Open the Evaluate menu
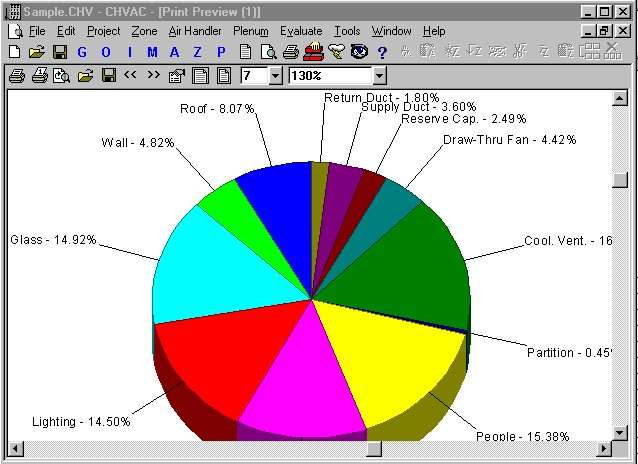Screen dimensions: 638x464 [x=301, y=31]
